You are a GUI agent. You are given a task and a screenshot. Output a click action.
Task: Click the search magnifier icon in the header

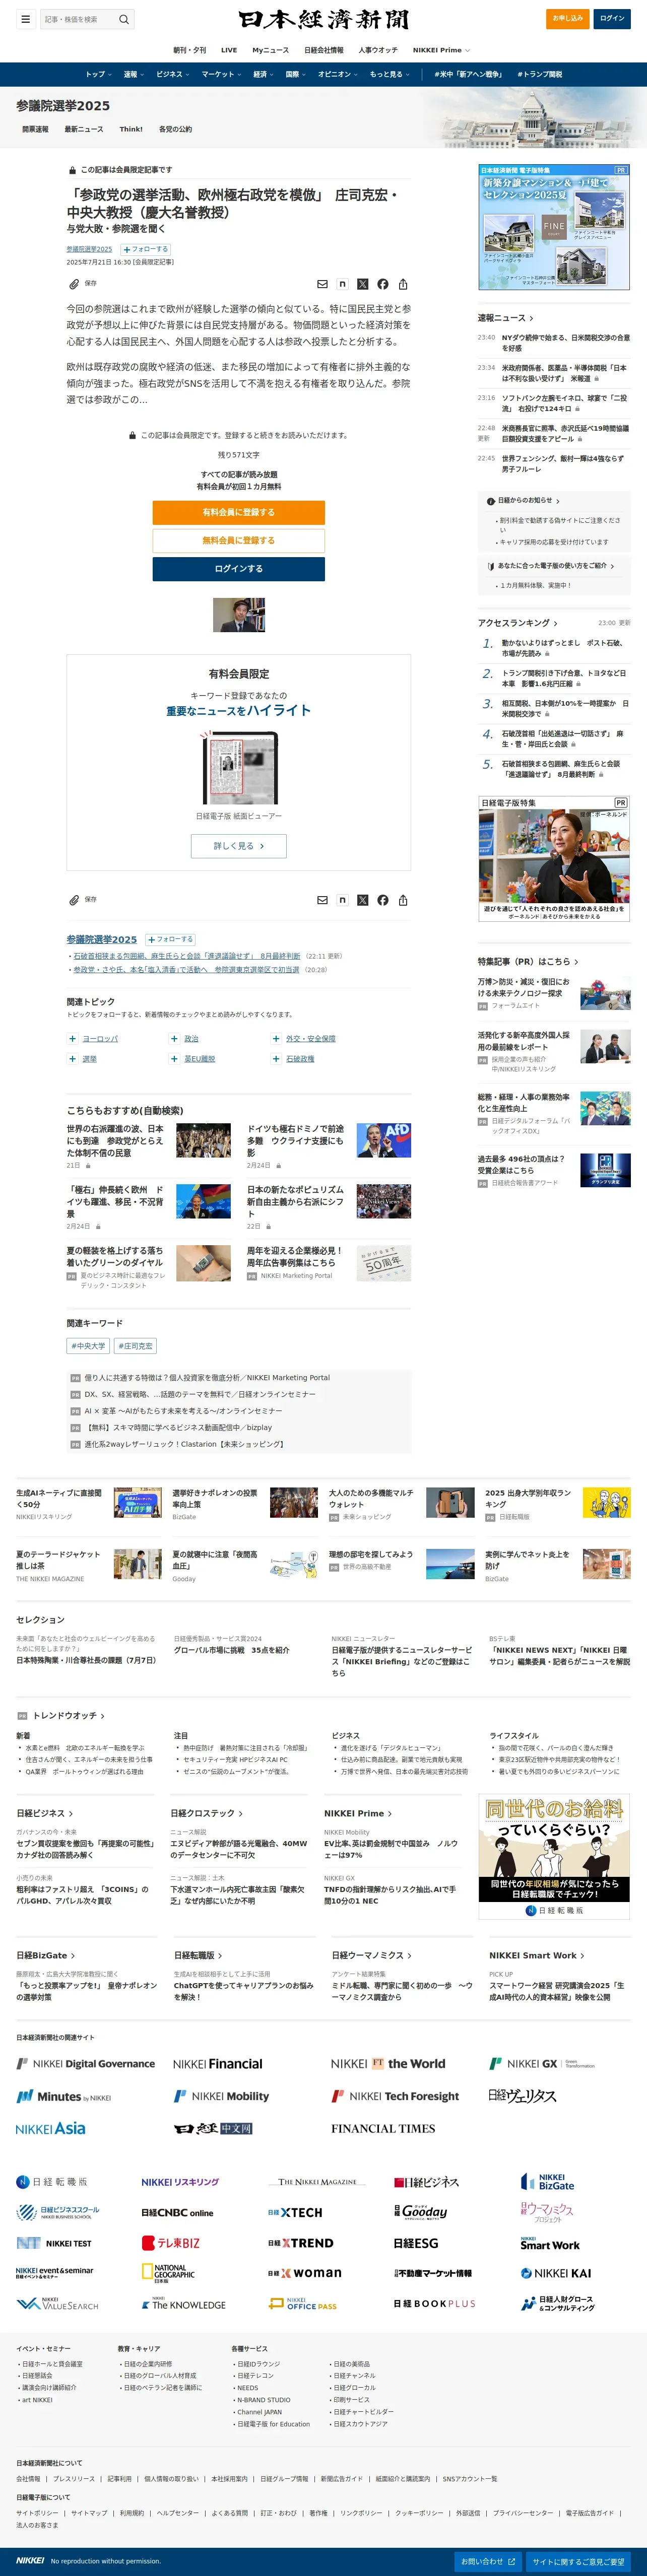tap(124, 19)
